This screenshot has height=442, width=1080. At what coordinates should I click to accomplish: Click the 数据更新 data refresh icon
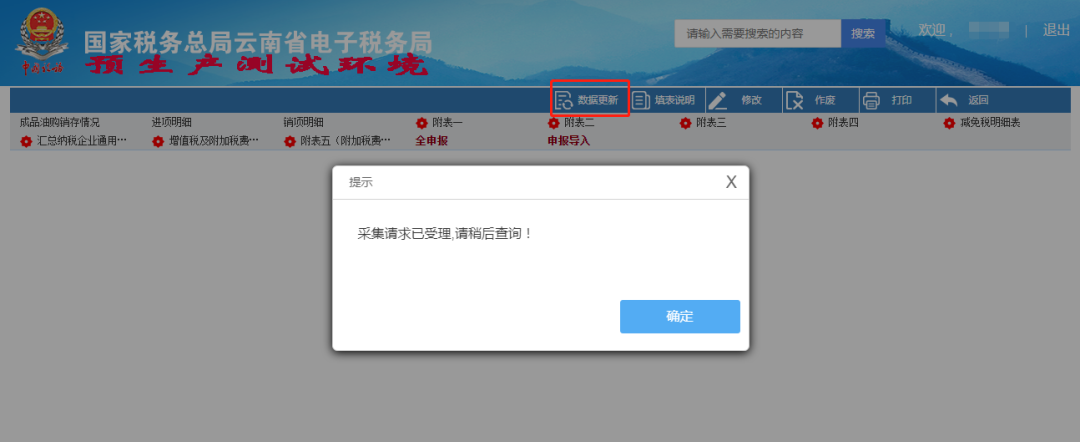(564, 101)
